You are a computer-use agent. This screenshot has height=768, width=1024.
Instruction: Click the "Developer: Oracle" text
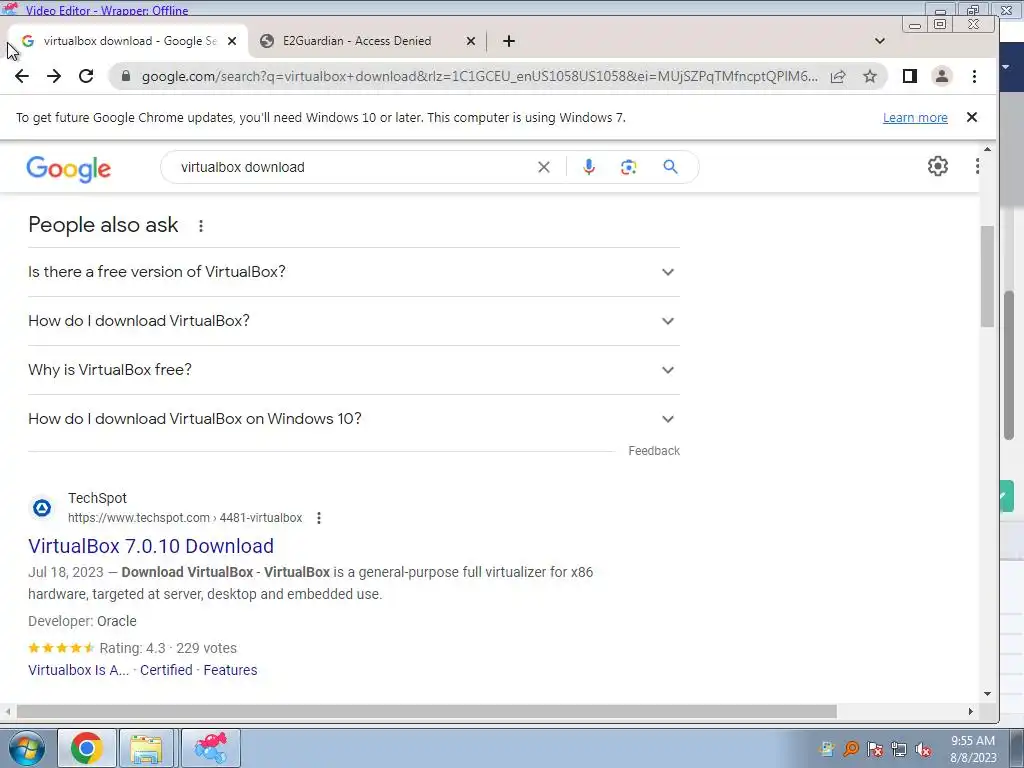(x=82, y=621)
